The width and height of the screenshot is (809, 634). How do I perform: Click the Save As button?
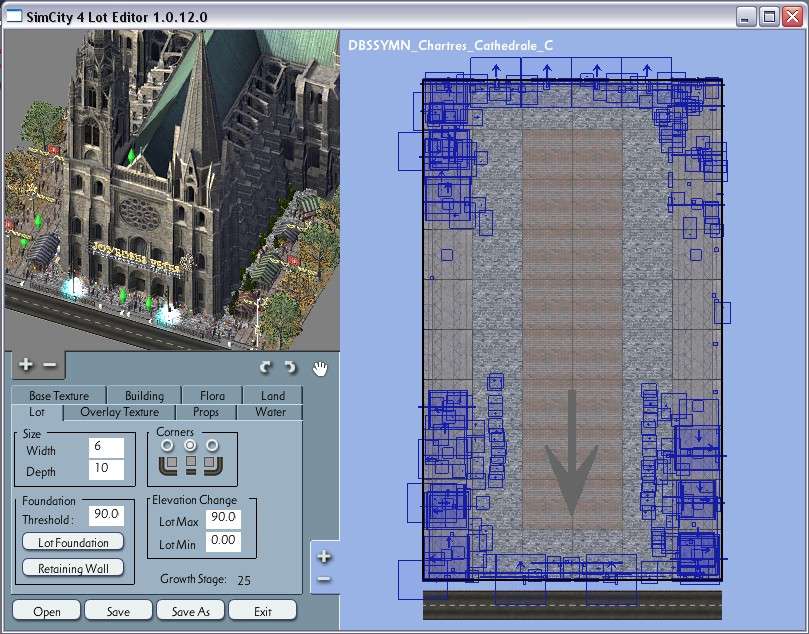(190, 611)
